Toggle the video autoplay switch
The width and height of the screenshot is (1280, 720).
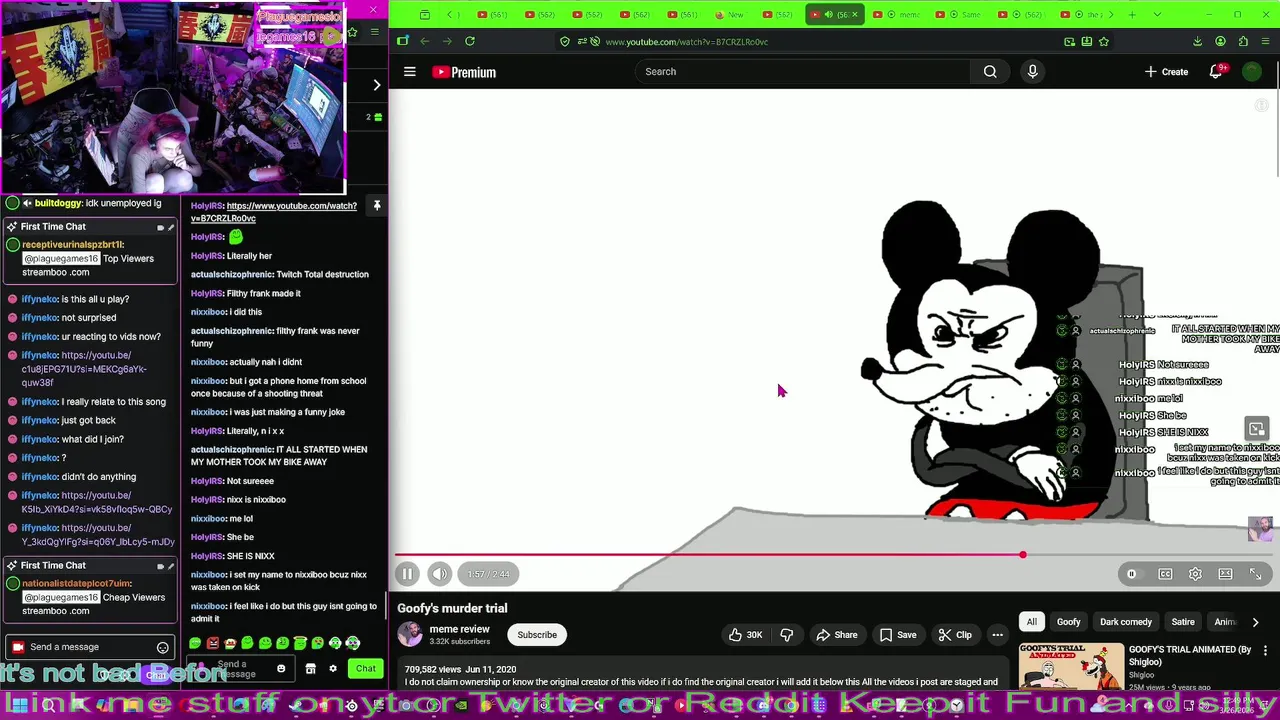point(1132,574)
